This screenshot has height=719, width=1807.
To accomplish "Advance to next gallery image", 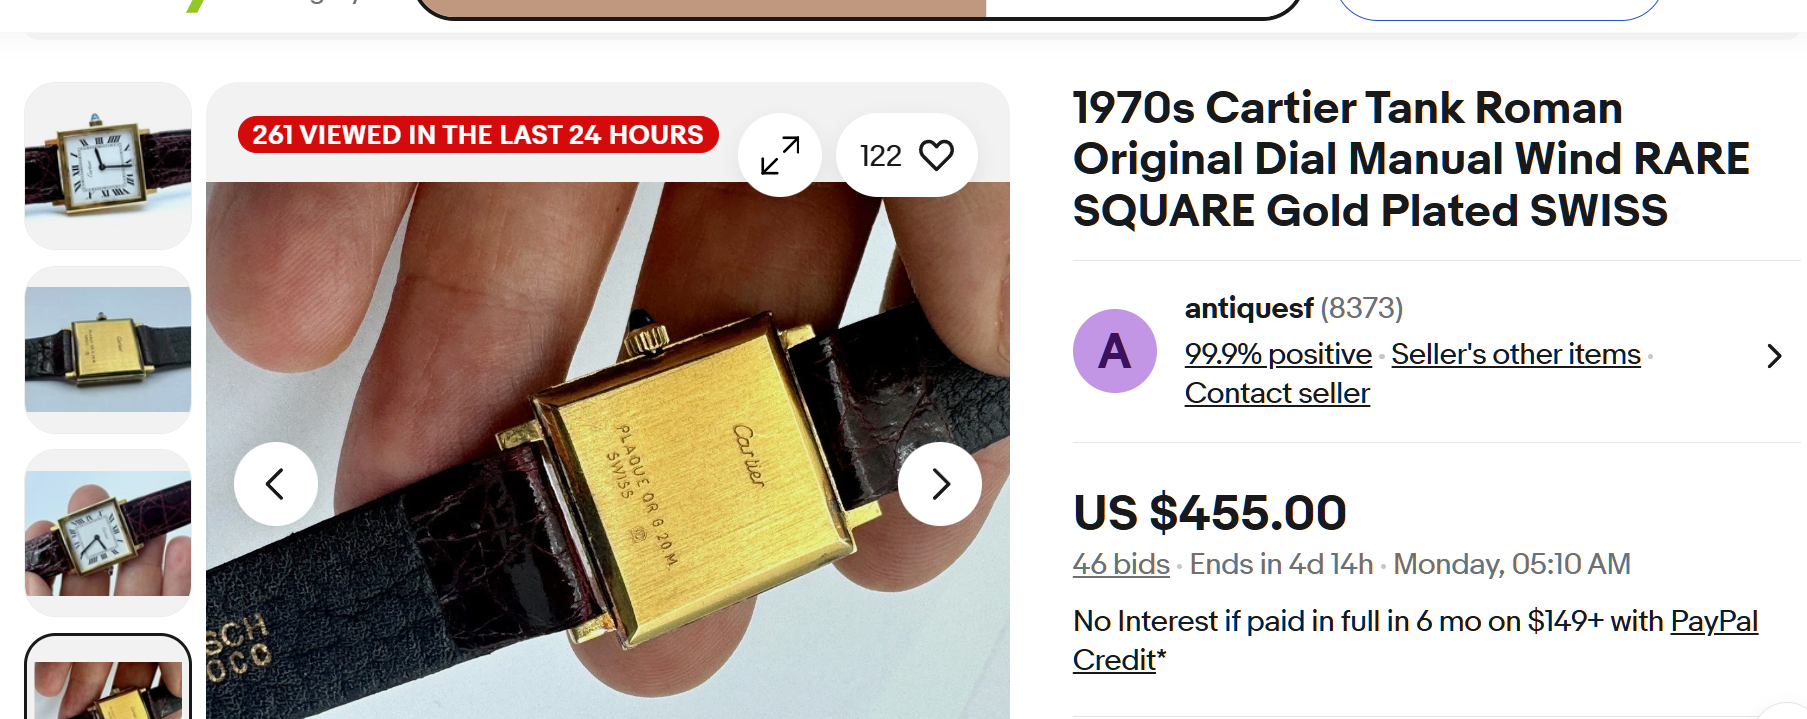I will (x=940, y=484).
